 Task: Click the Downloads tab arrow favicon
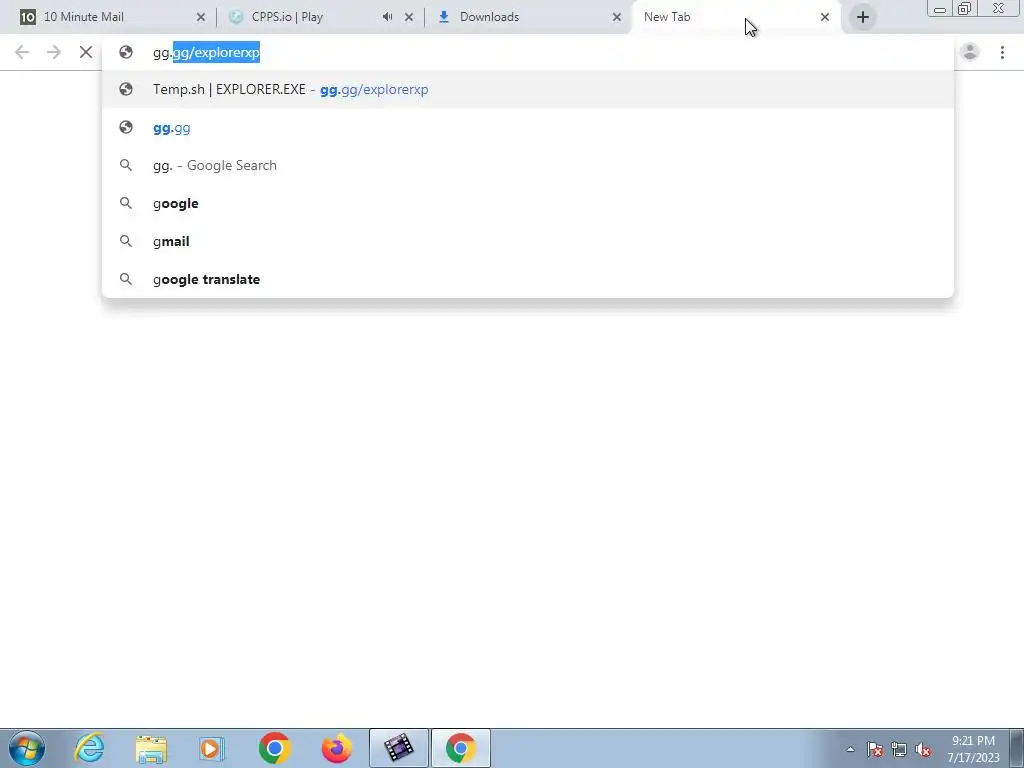(x=444, y=17)
